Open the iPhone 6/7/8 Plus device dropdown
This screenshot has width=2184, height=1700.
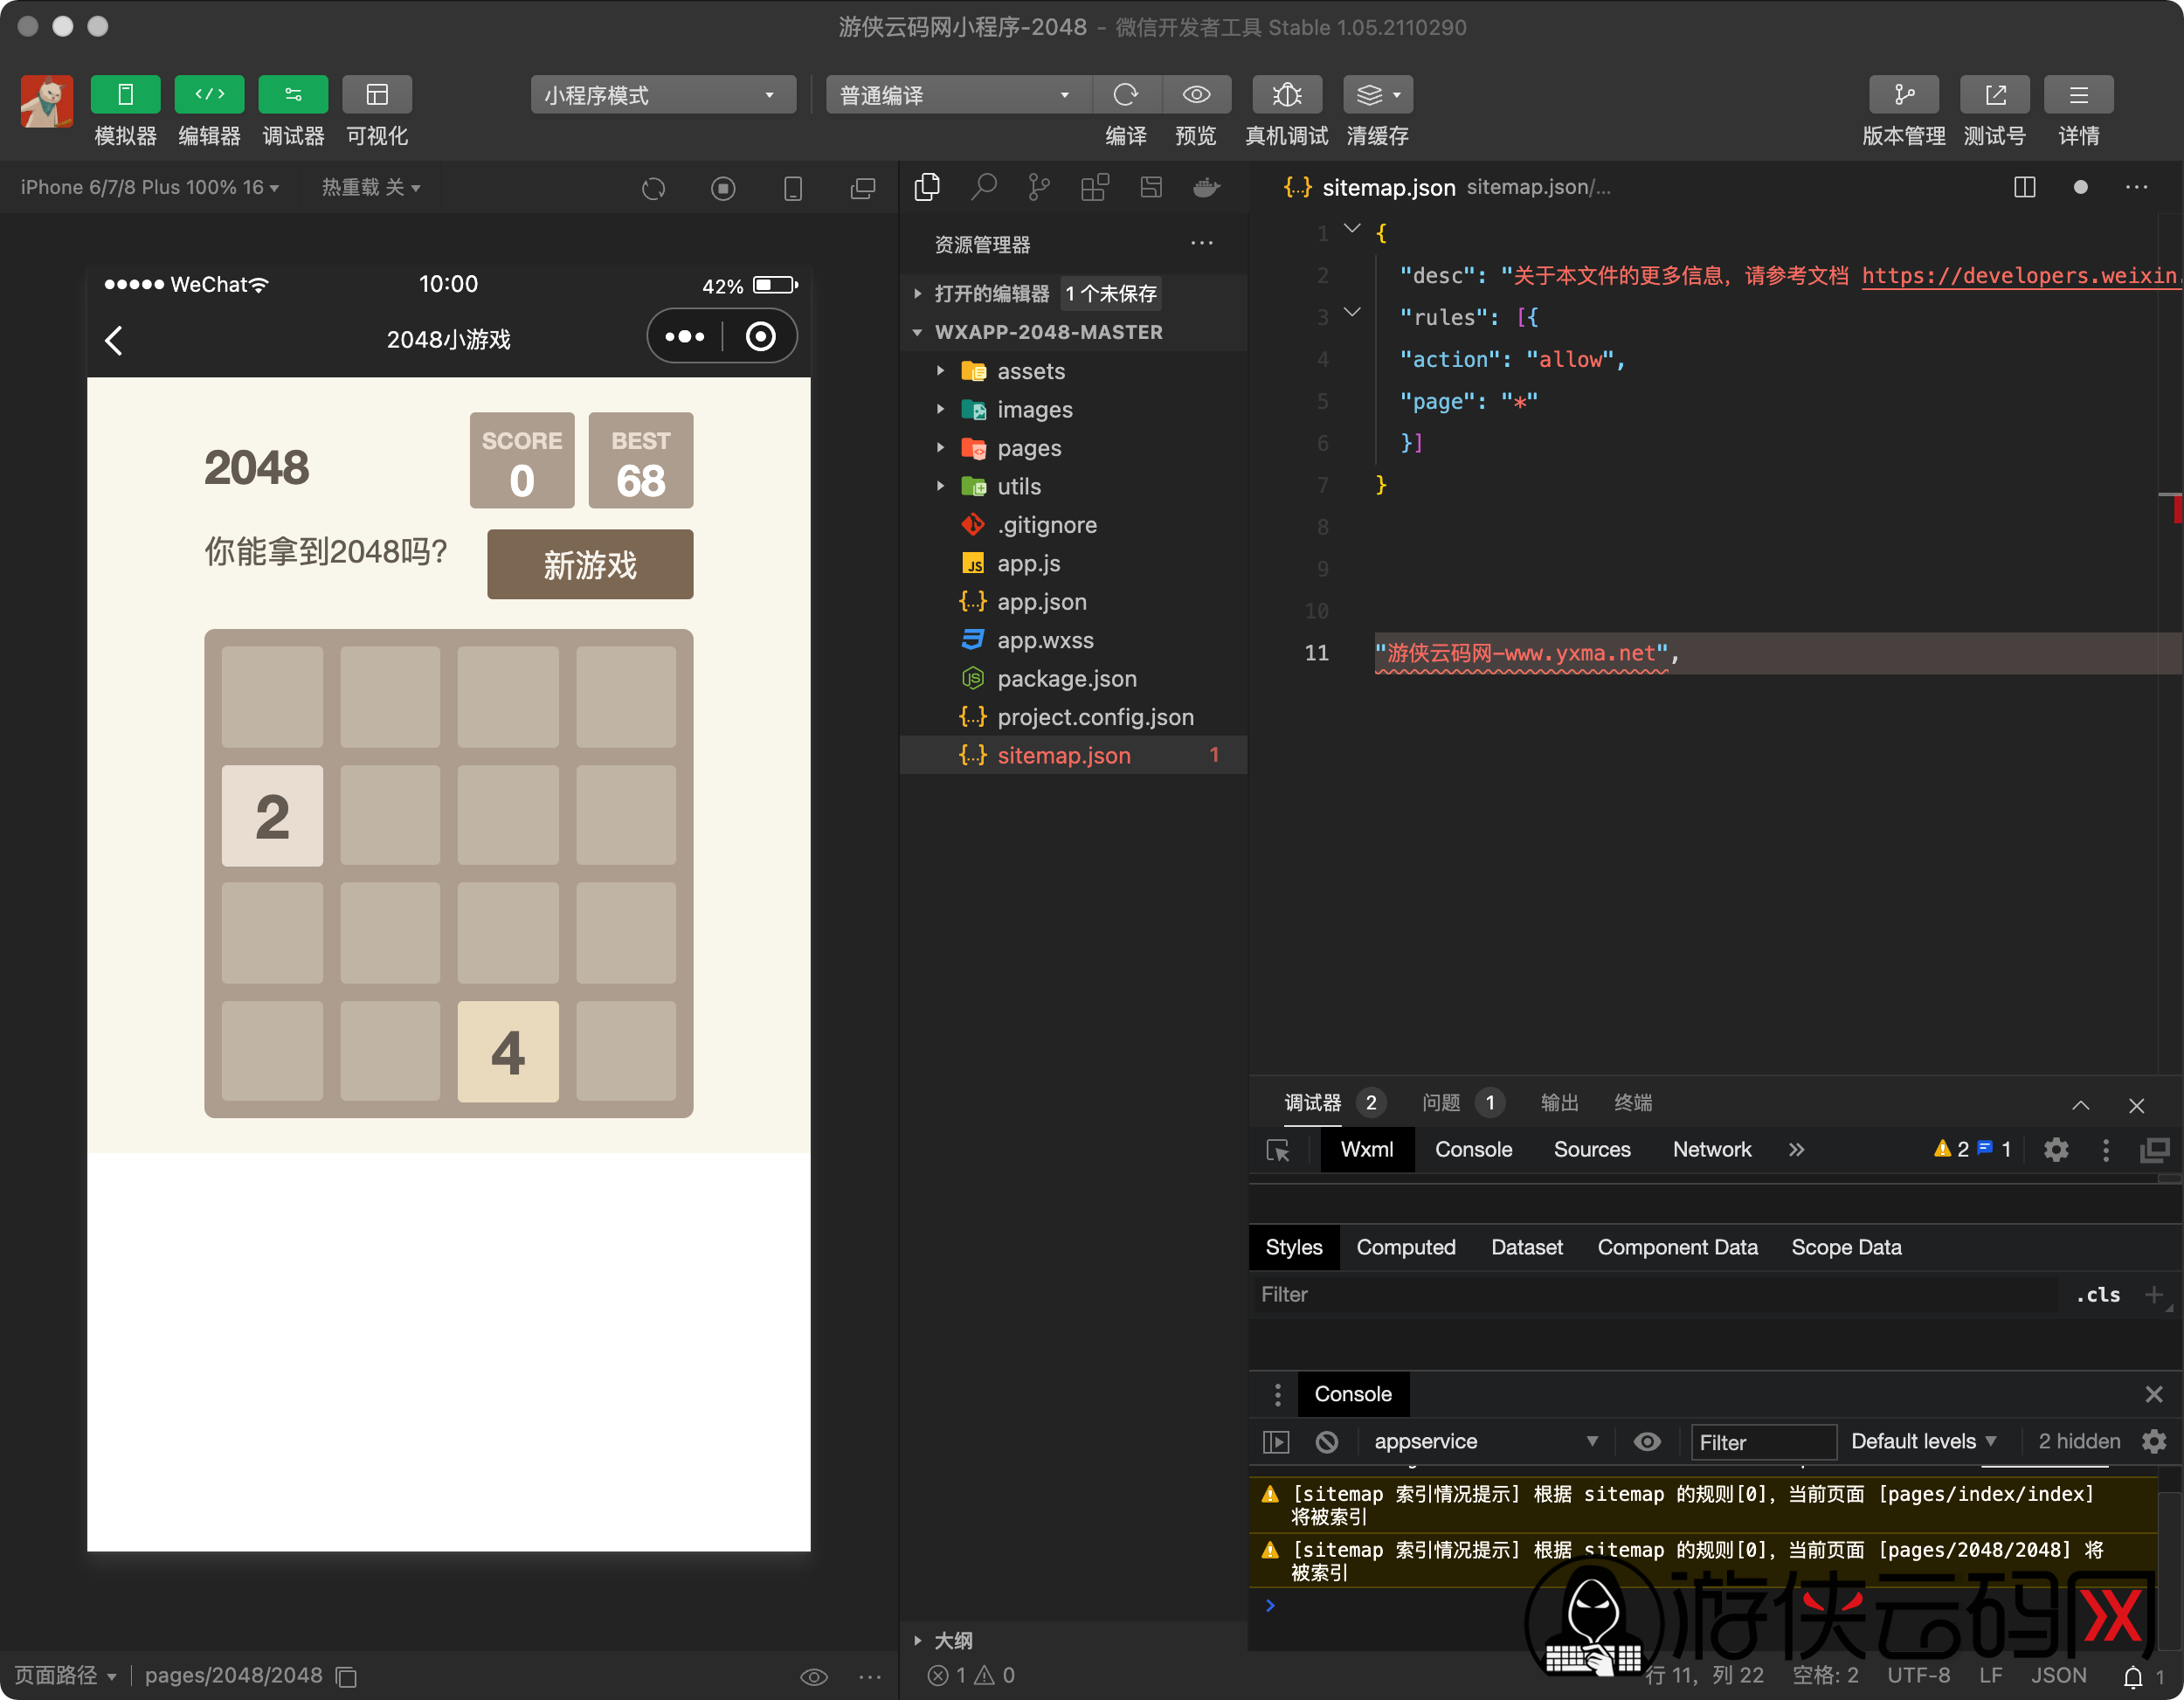click(x=150, y=187)
